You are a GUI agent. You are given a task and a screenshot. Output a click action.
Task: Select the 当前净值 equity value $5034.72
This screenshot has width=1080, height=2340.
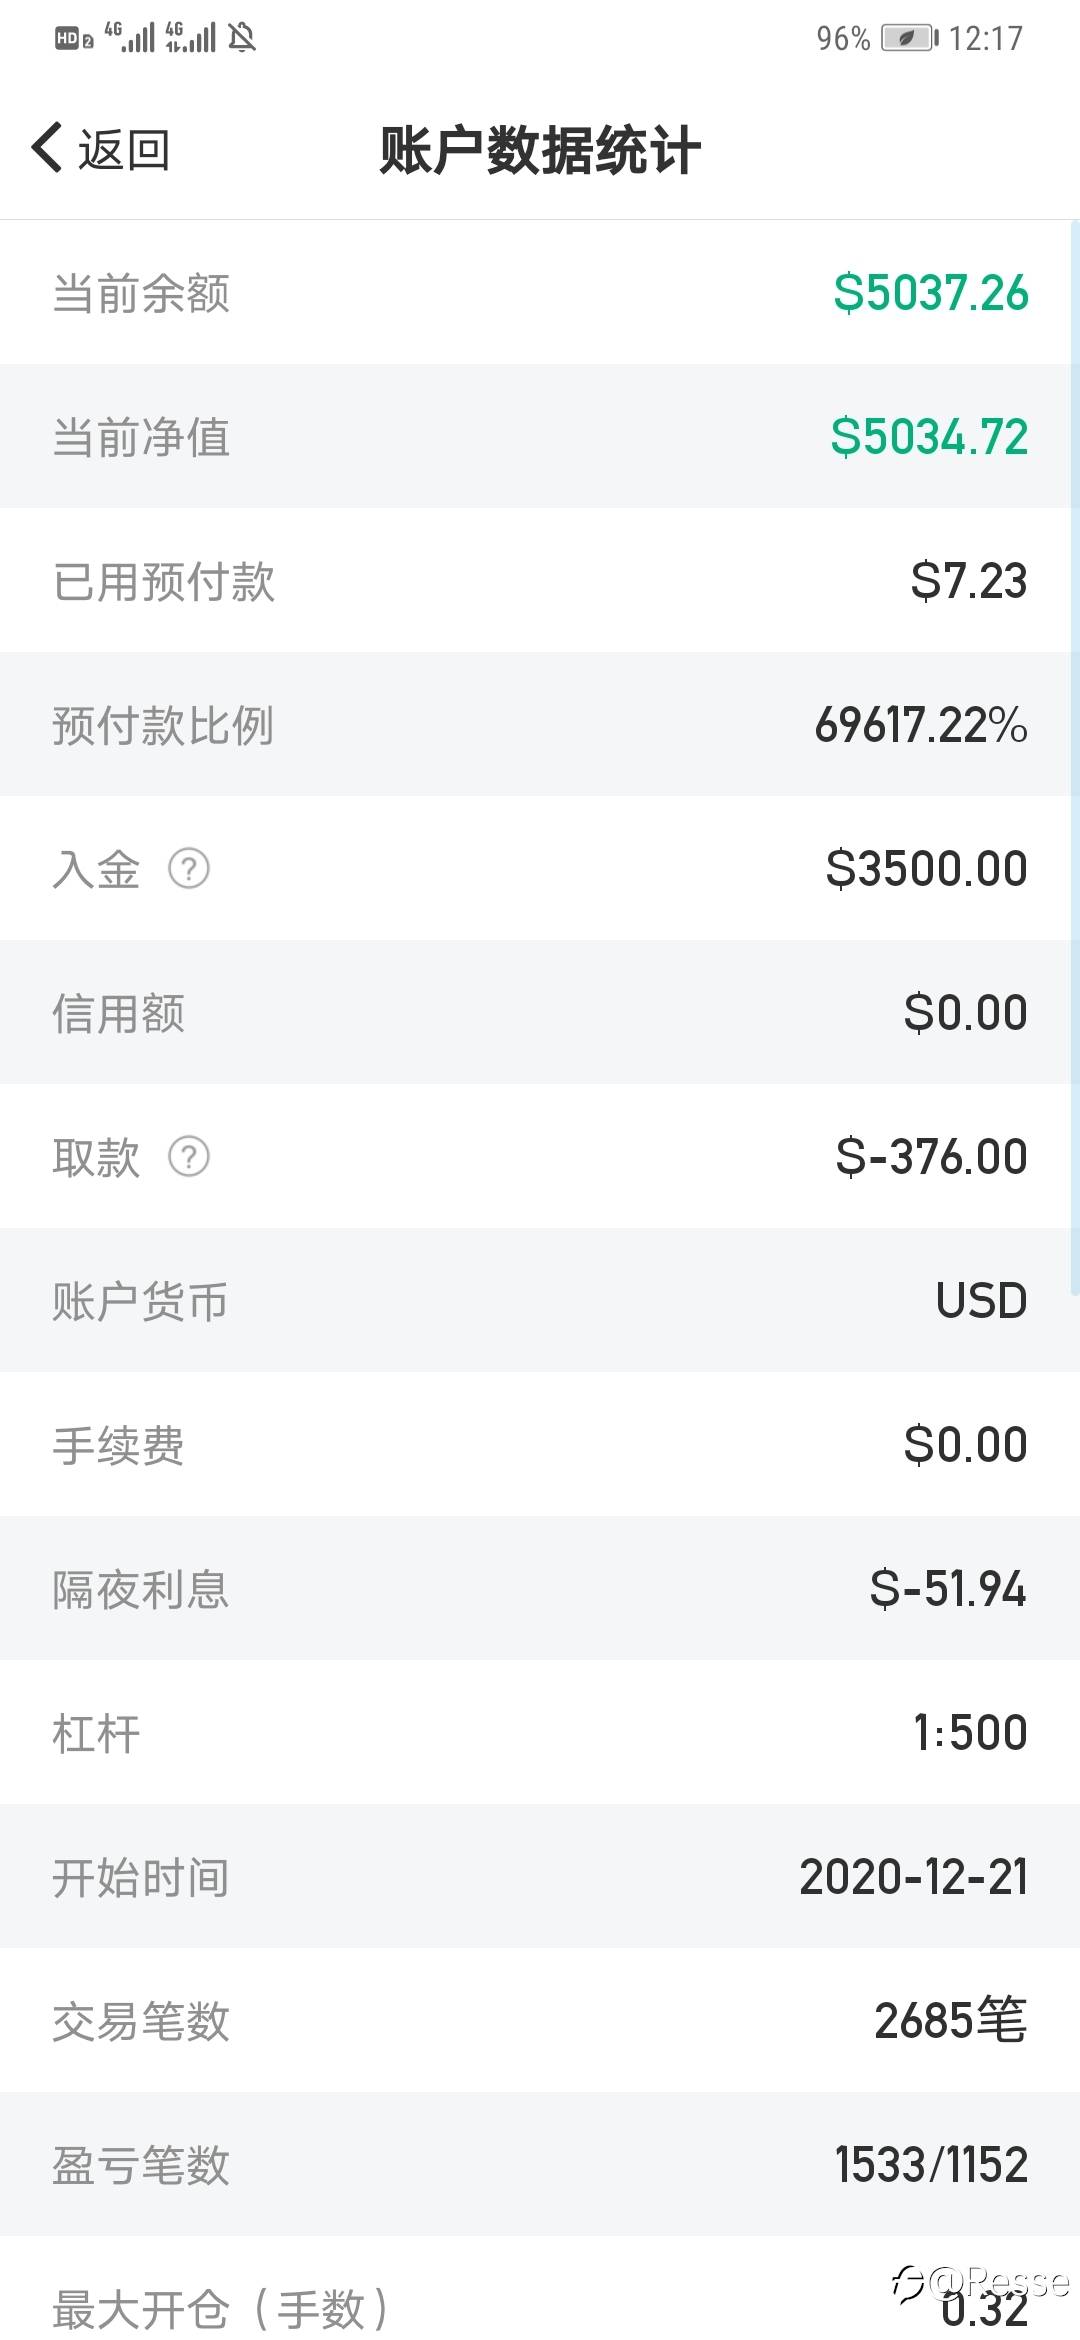click(x=929, y=437)
